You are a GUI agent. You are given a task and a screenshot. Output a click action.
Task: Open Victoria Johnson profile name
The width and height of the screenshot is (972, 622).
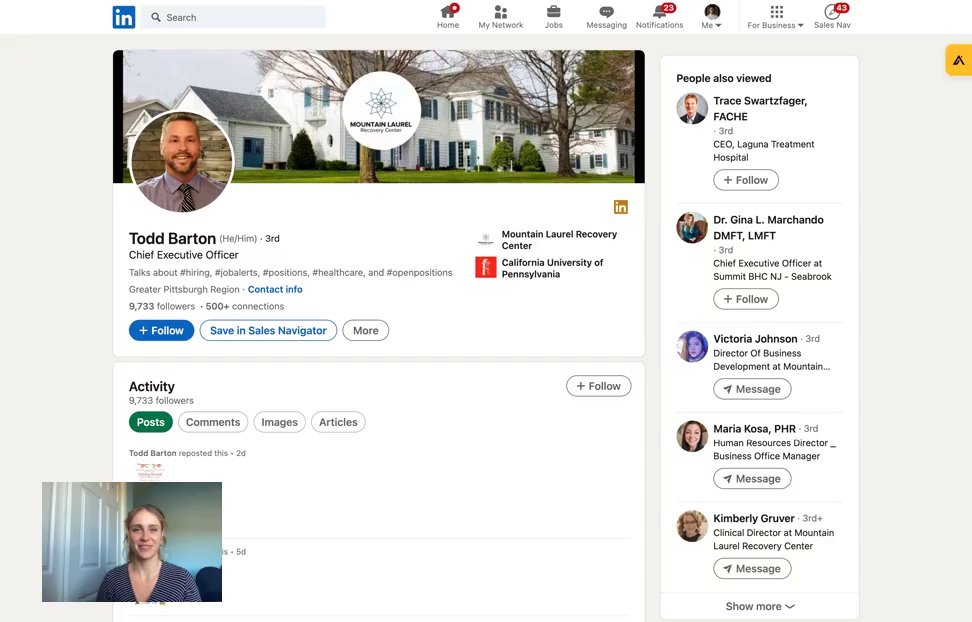(x=755, y=339)
